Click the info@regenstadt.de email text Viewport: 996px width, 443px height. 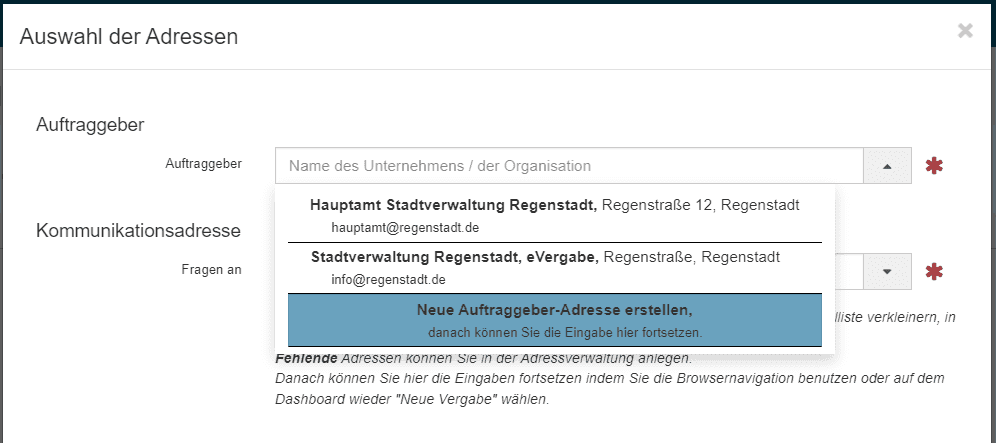388,279
